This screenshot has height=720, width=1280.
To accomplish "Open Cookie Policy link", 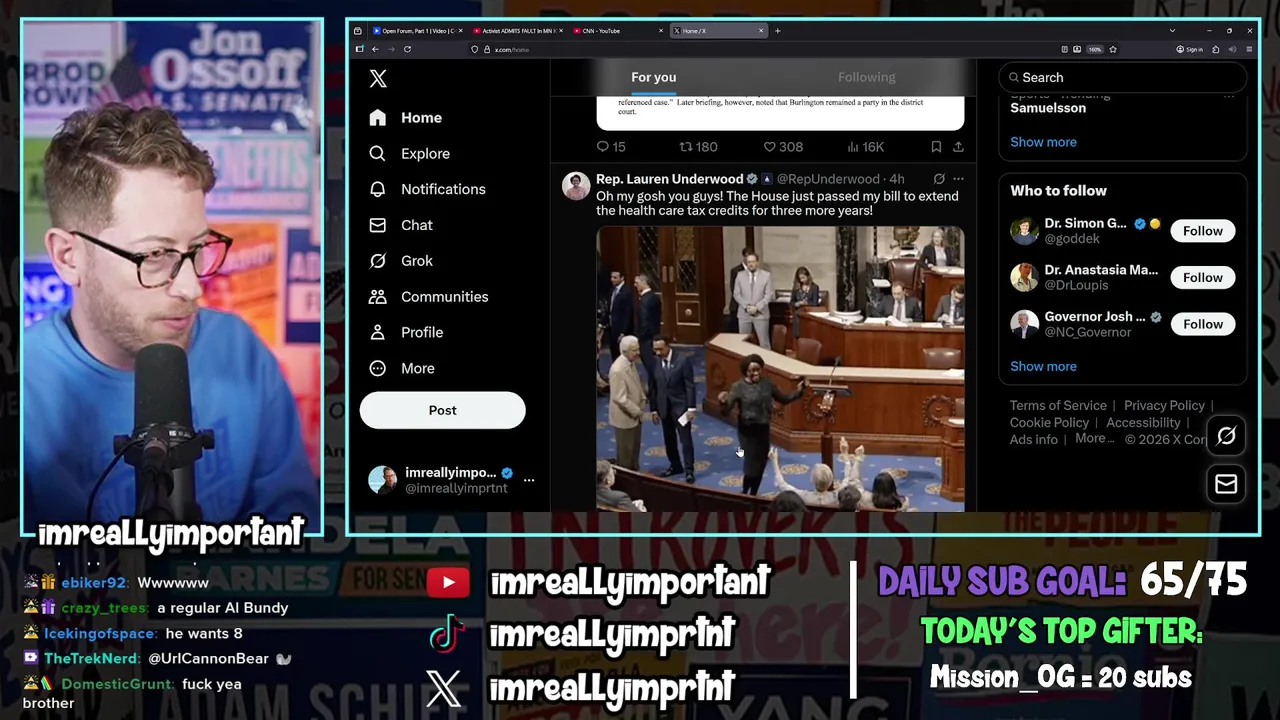I will (1049, 423).
